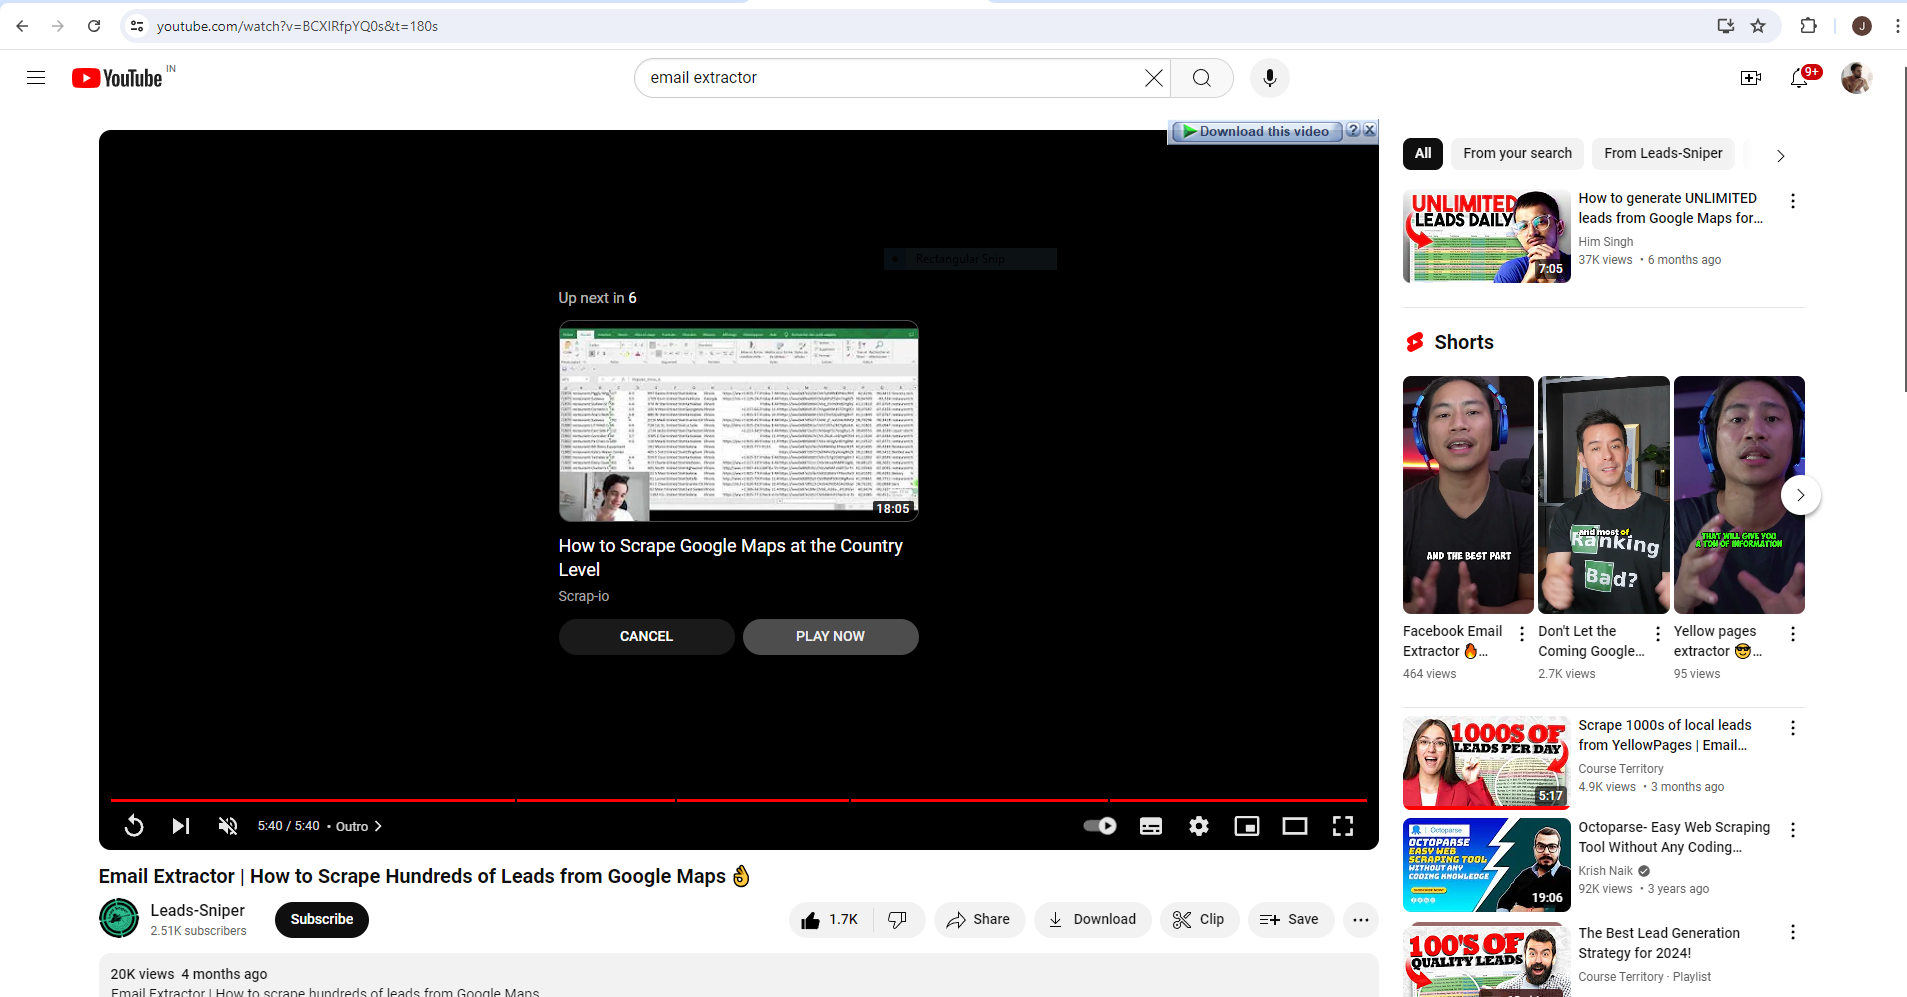The image size is (1907, 997).
Task: Open the notifications bell
Action: point(1799,78)
